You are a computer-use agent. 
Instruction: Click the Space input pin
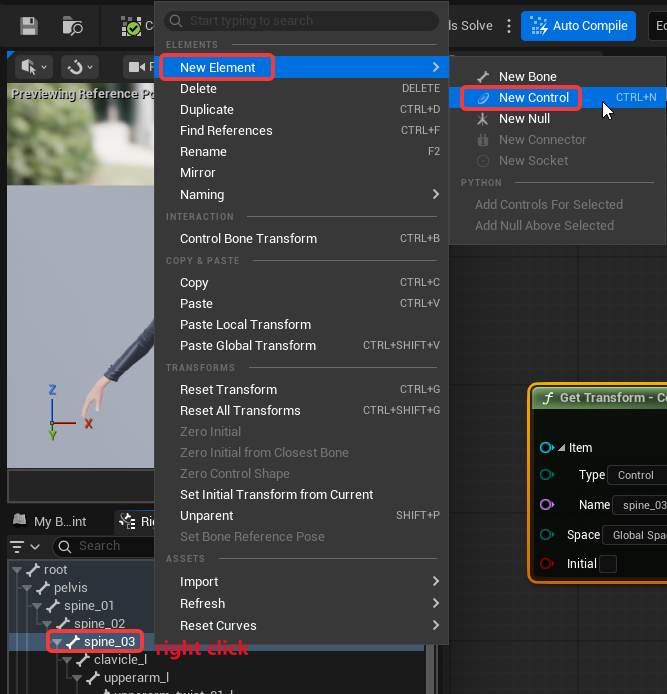(547, 535)
